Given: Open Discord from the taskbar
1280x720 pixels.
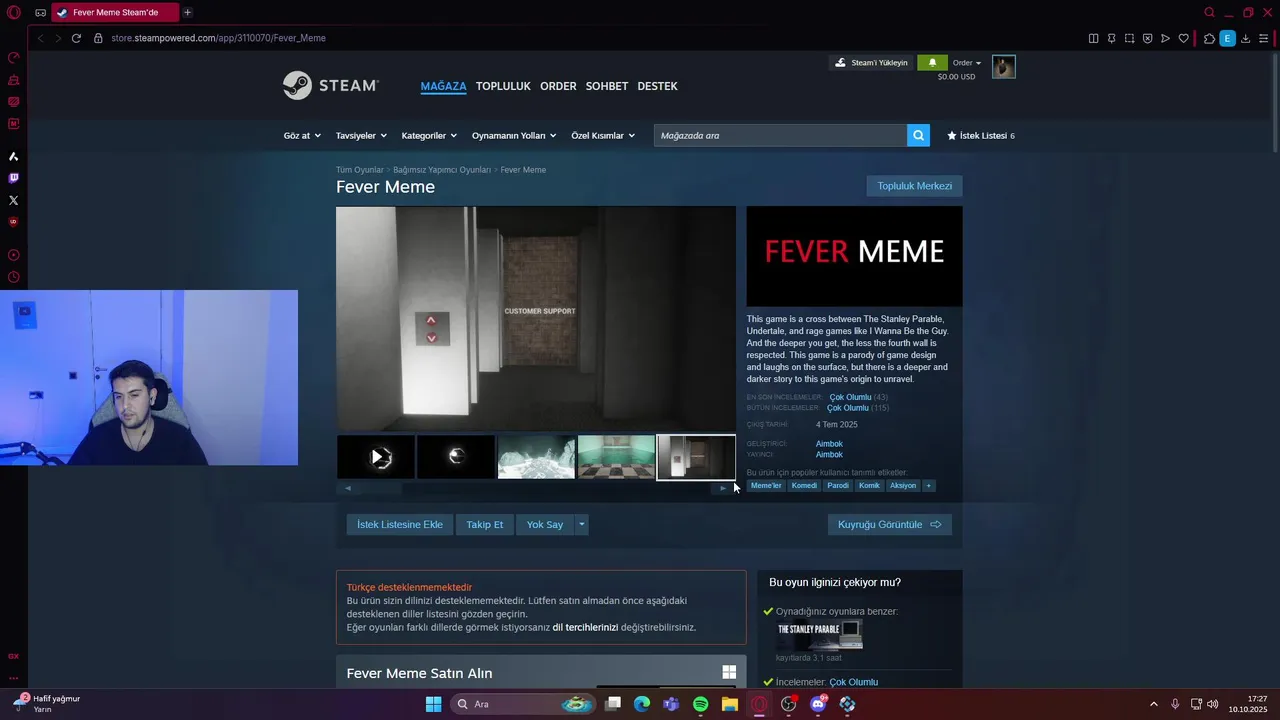Looking at the screenshot, I should coord(818,704).
